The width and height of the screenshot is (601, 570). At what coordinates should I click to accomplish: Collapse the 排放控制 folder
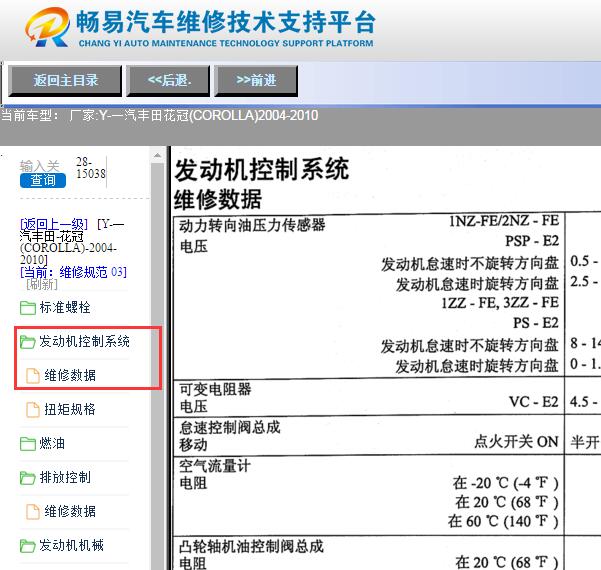coord(65,478)
